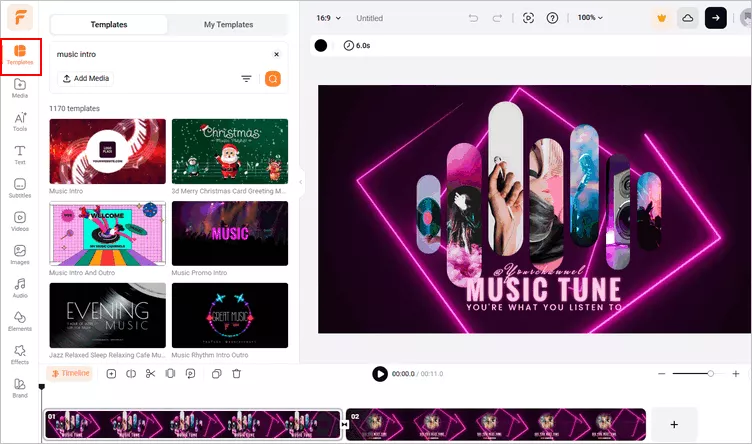Click the timeline zoom out minus

[x=661, y=374]
